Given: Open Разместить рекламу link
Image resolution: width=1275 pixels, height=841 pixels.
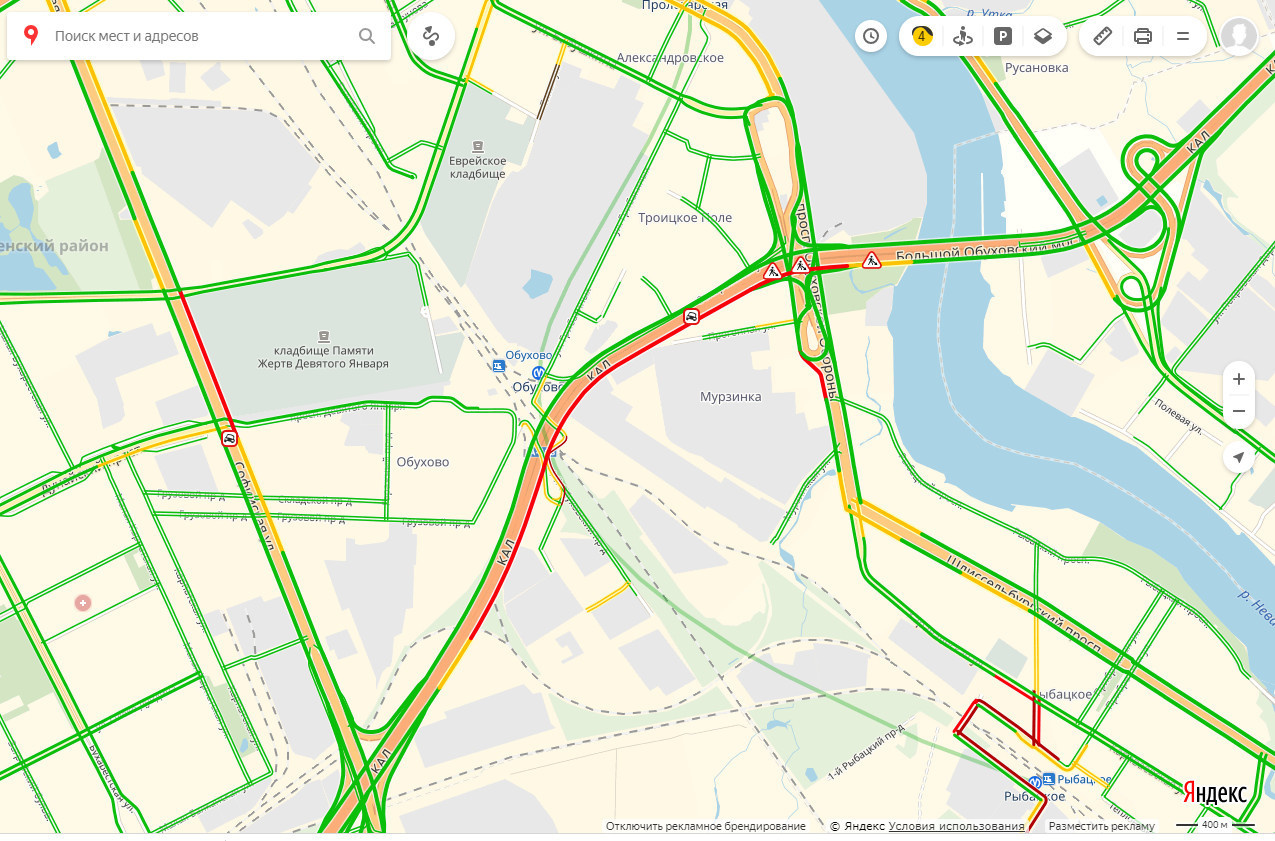Looking at the screenshot, I should pos(1102,827).
